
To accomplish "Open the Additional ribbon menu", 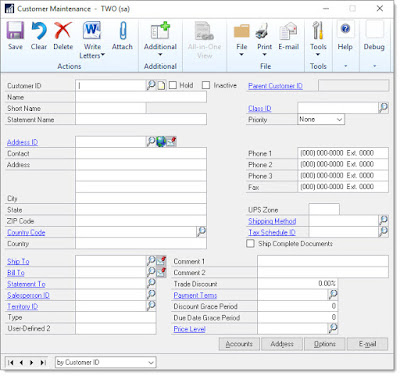I will [160, 39].
